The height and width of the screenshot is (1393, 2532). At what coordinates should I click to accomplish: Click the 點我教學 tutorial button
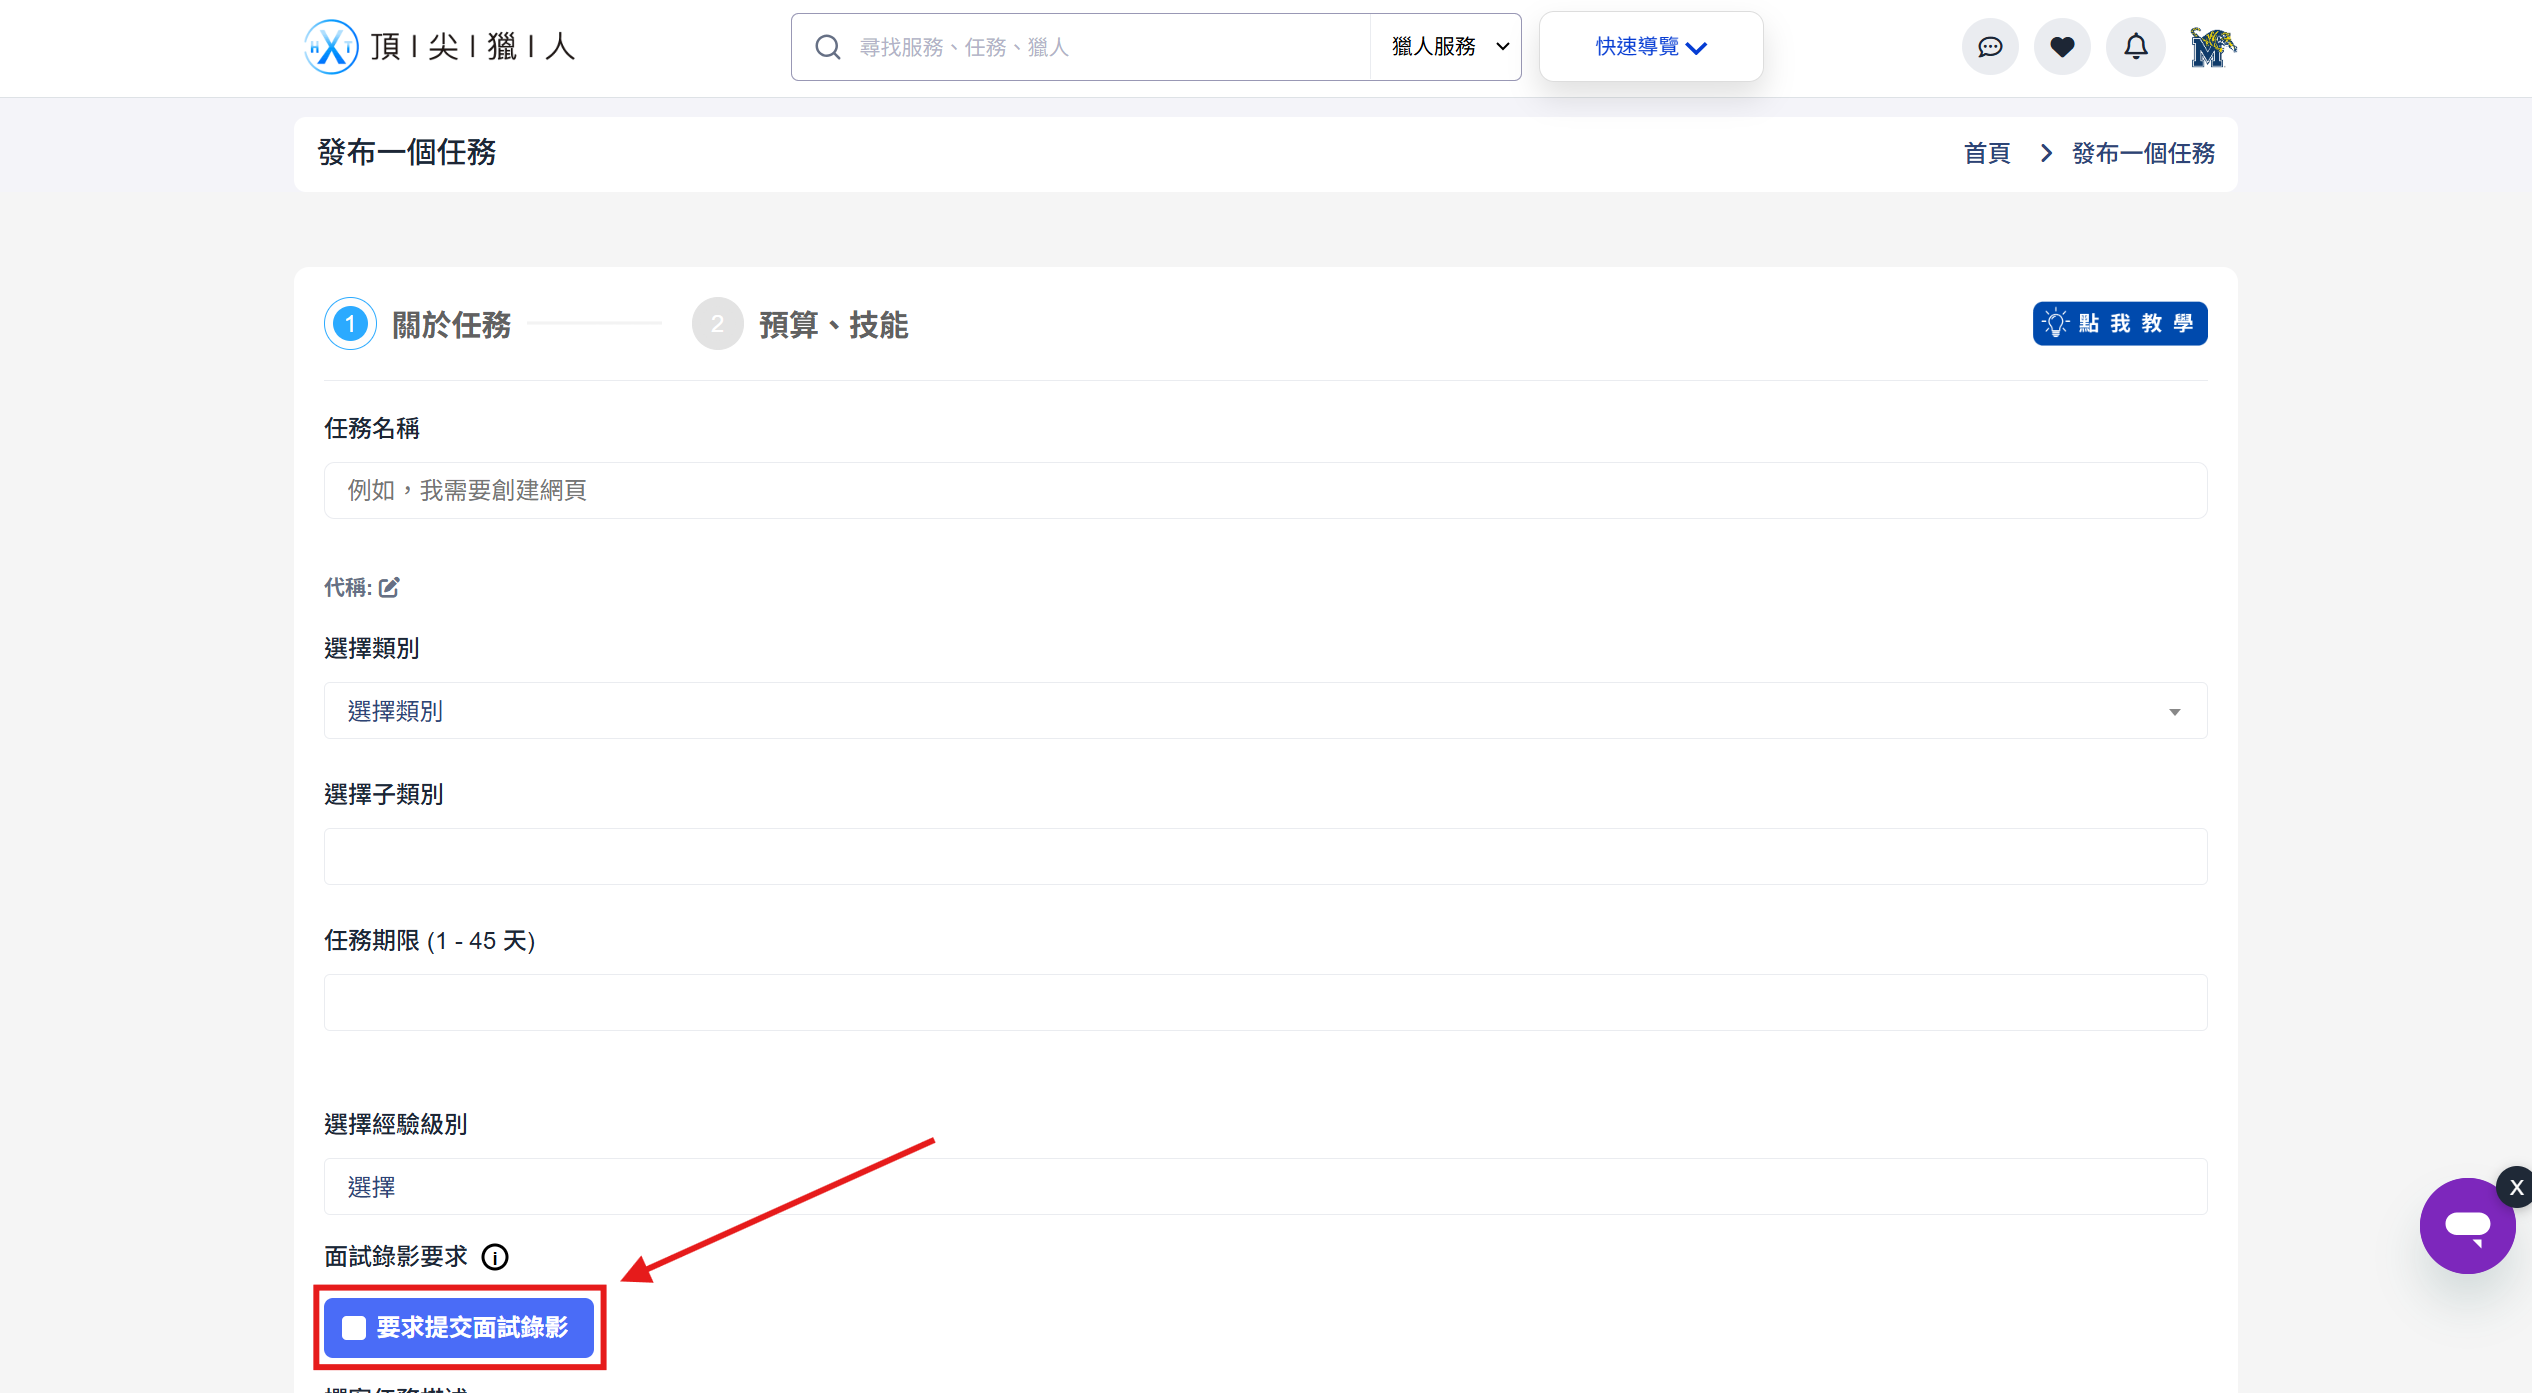point(2119,324)
